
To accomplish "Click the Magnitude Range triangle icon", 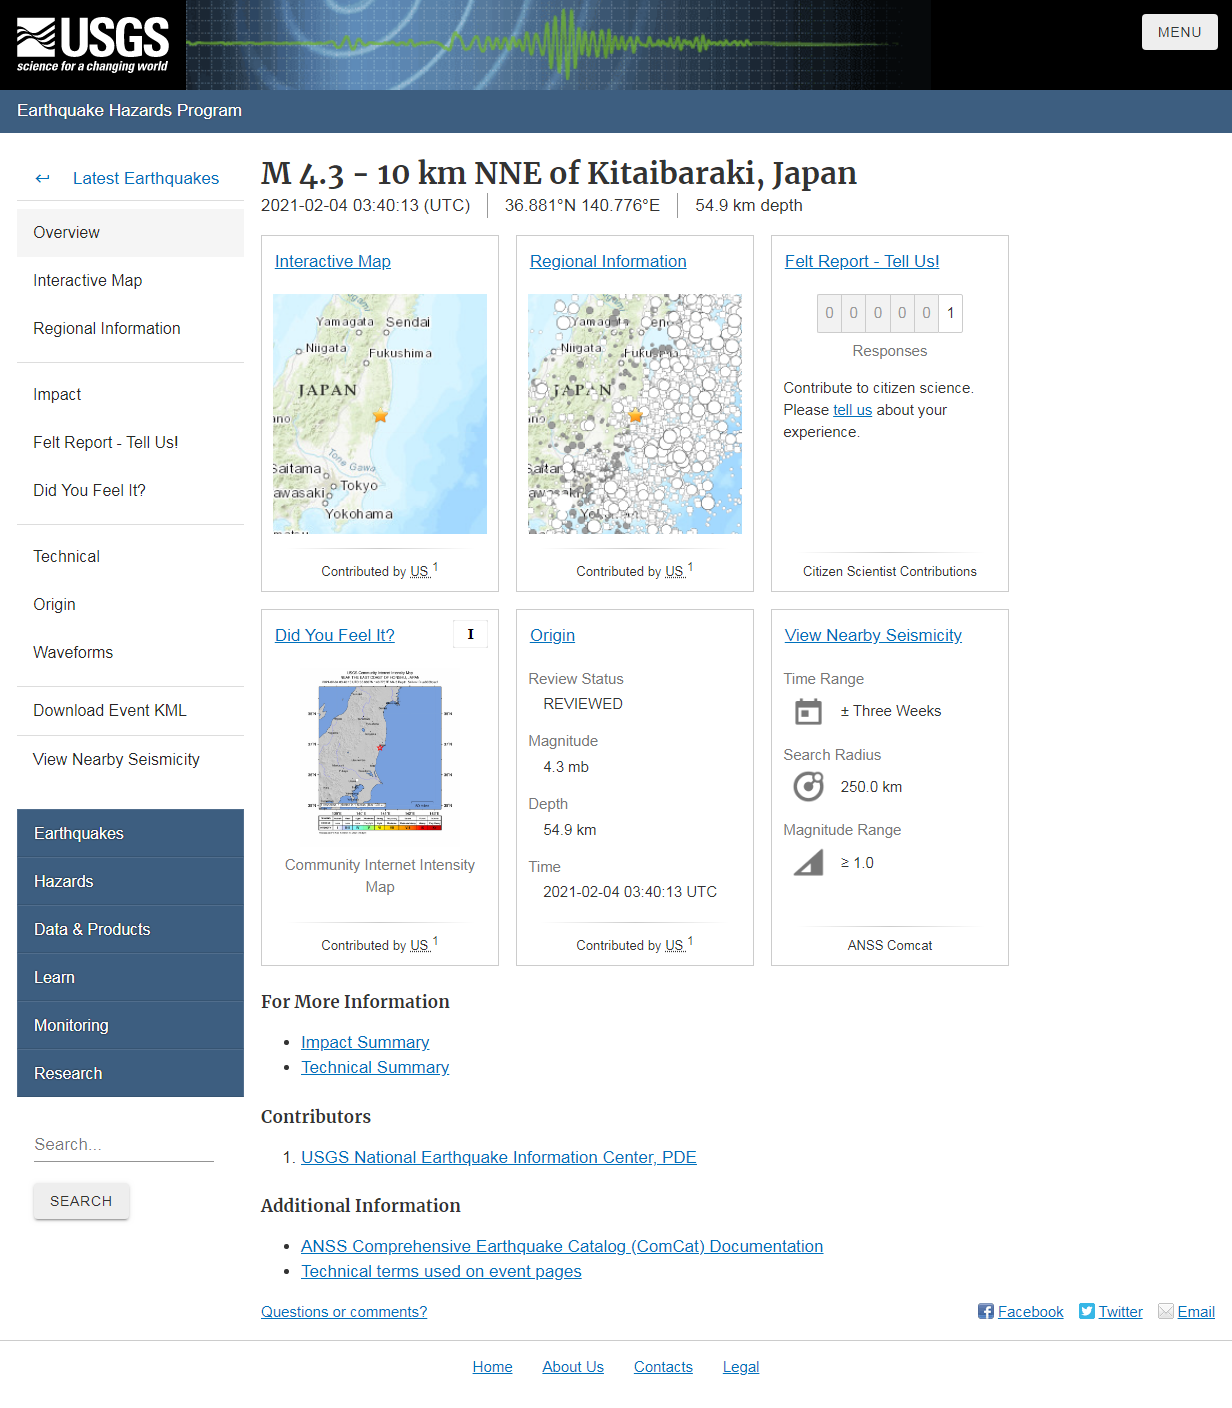I will pyautogui.click(x=808, y=862).
